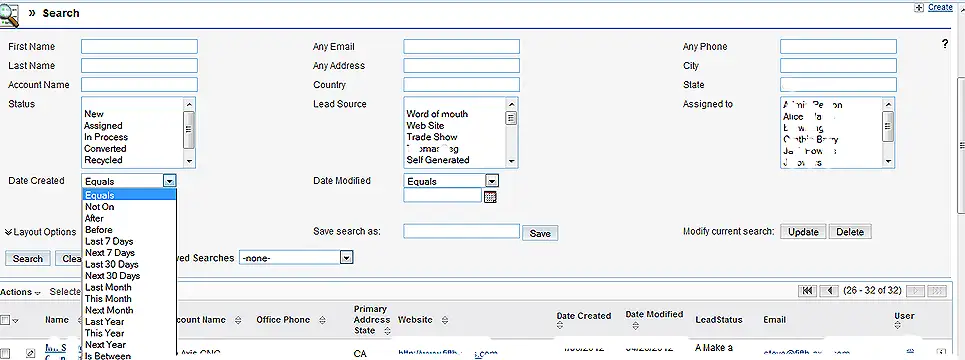Click the Last Name input field
Viewport: 965px width, 360px height.
[x=139, y=66]
